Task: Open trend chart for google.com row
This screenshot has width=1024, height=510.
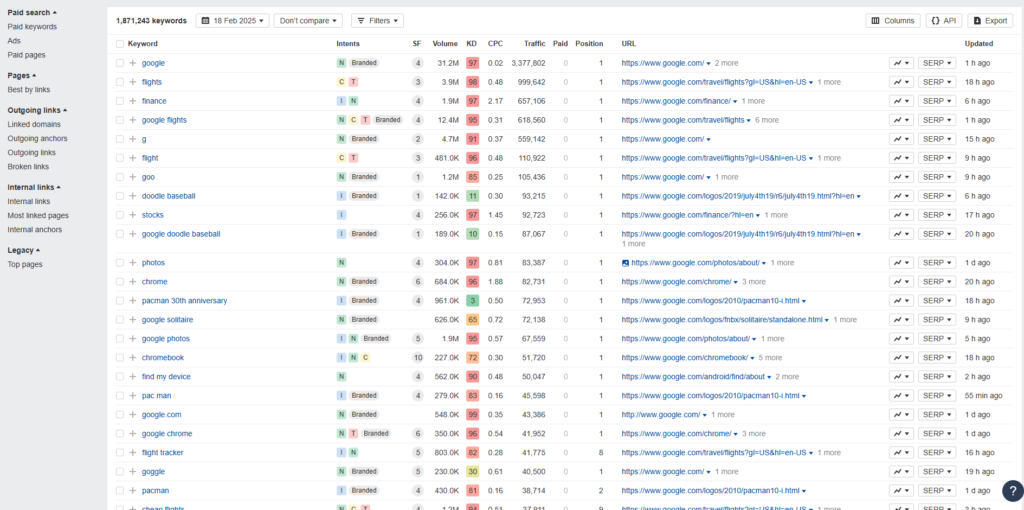Action: (901, 415)
